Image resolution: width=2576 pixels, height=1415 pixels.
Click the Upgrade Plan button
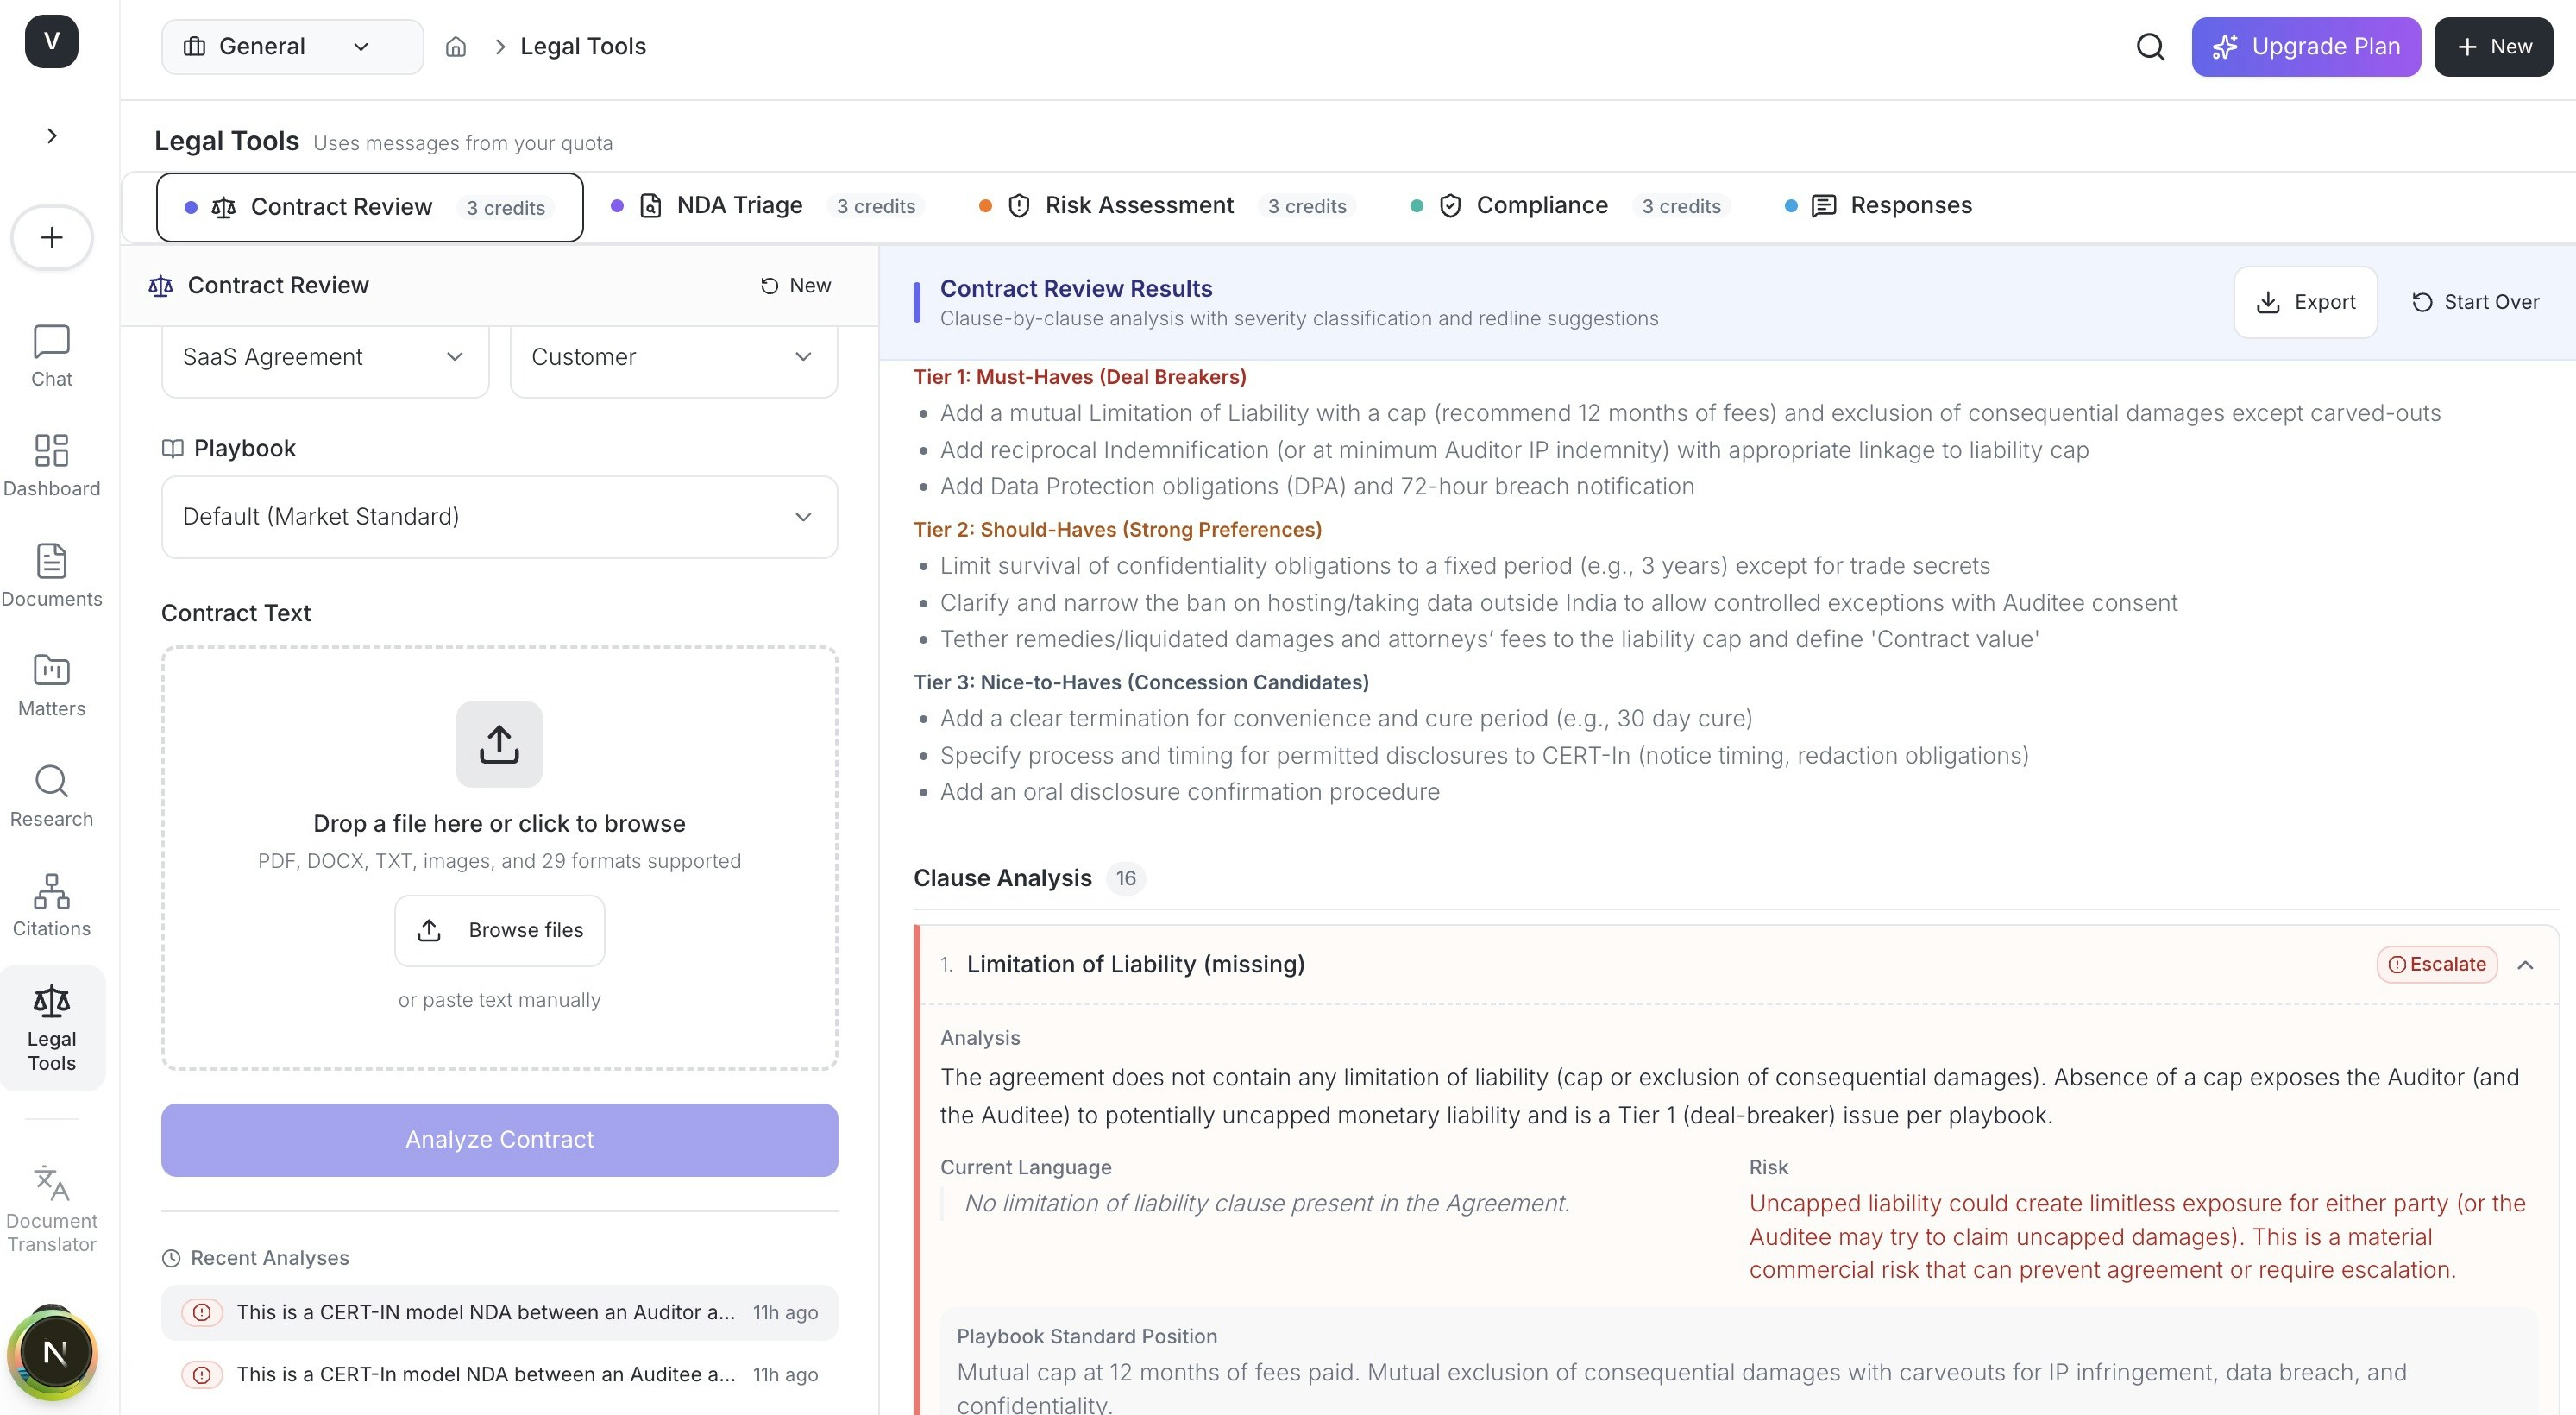[x=2306, y=47]
